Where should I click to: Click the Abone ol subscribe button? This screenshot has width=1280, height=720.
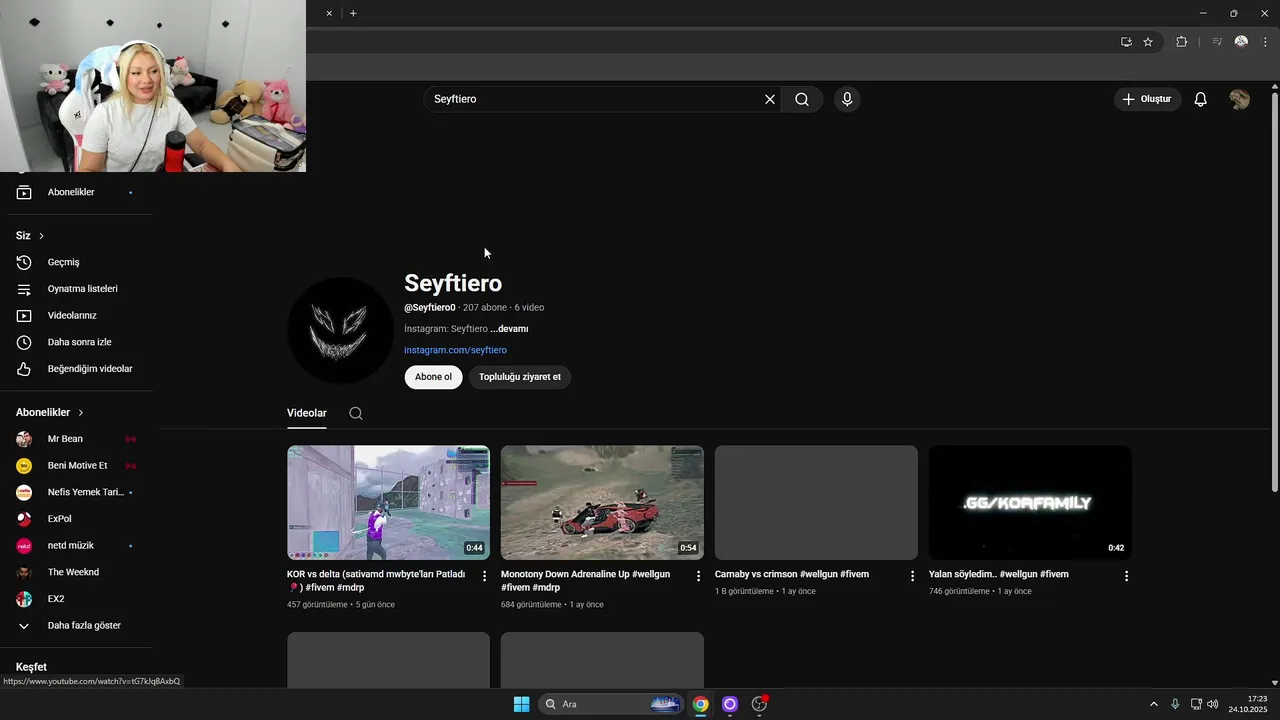(433, 377)
